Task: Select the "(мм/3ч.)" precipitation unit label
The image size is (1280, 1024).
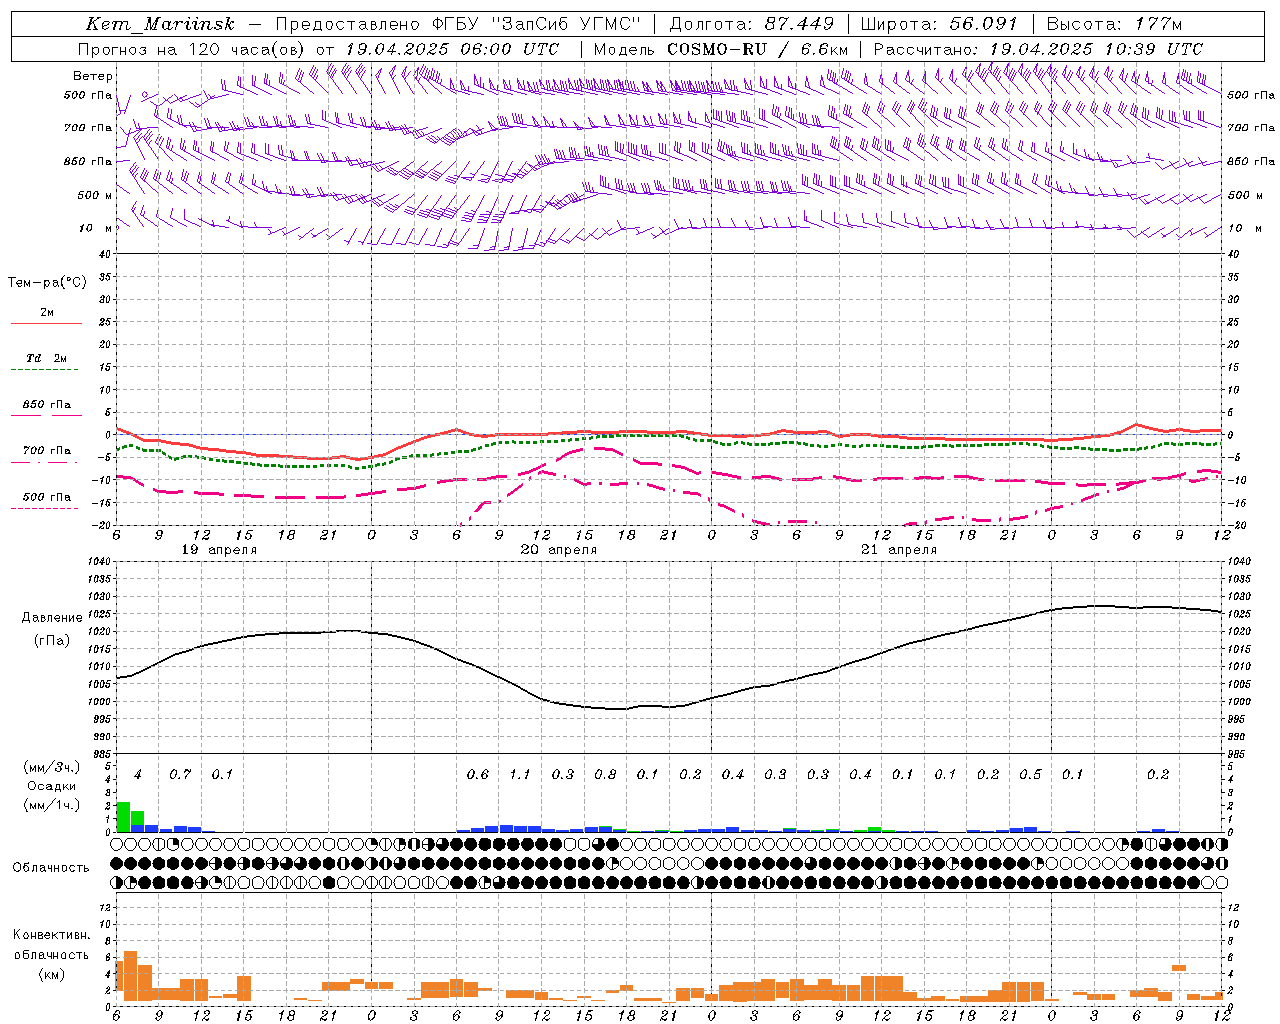Action: coord(52,767)
